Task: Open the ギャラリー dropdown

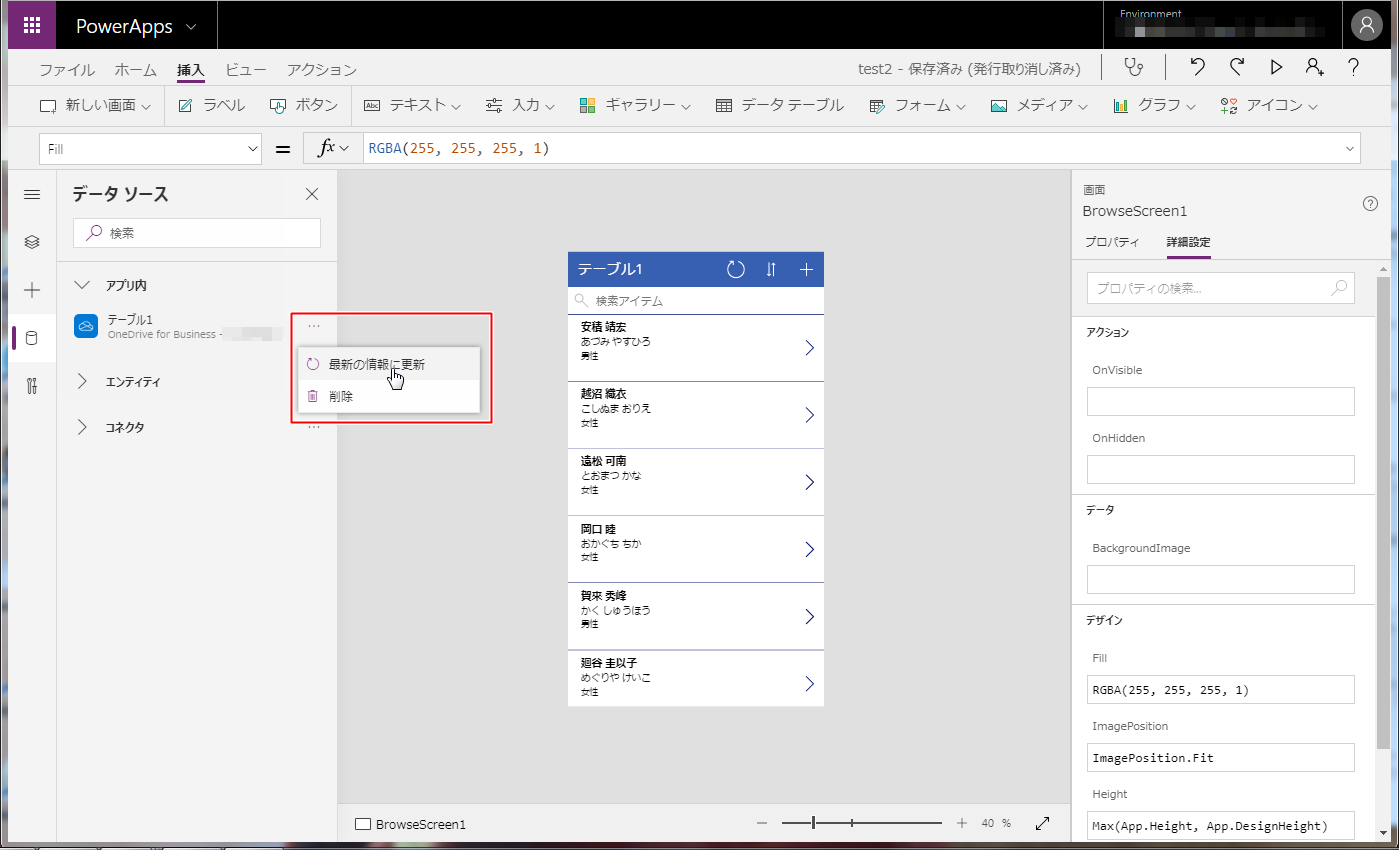Action: 636,105
